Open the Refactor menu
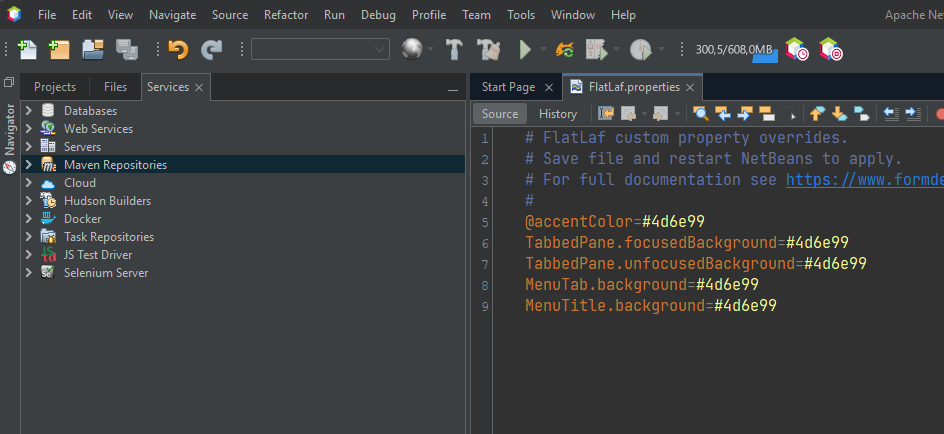The image size is (944, 434). point(286,15)
